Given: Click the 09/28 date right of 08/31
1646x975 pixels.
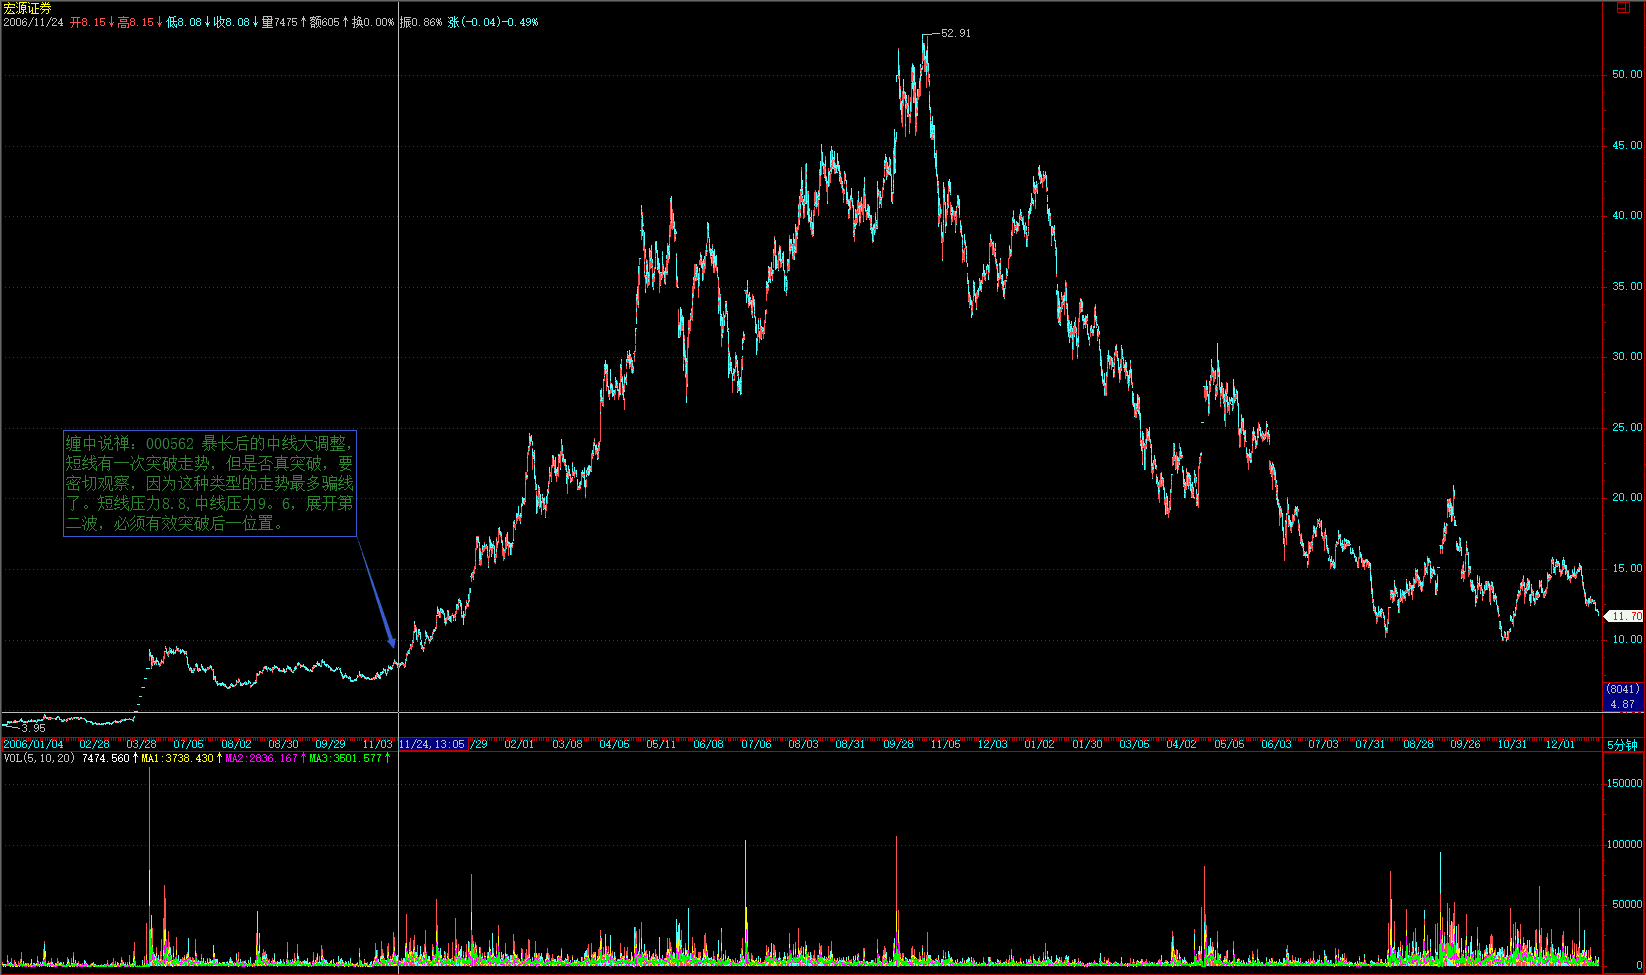Looking at the screenshot, I should [x=898, y=745].
